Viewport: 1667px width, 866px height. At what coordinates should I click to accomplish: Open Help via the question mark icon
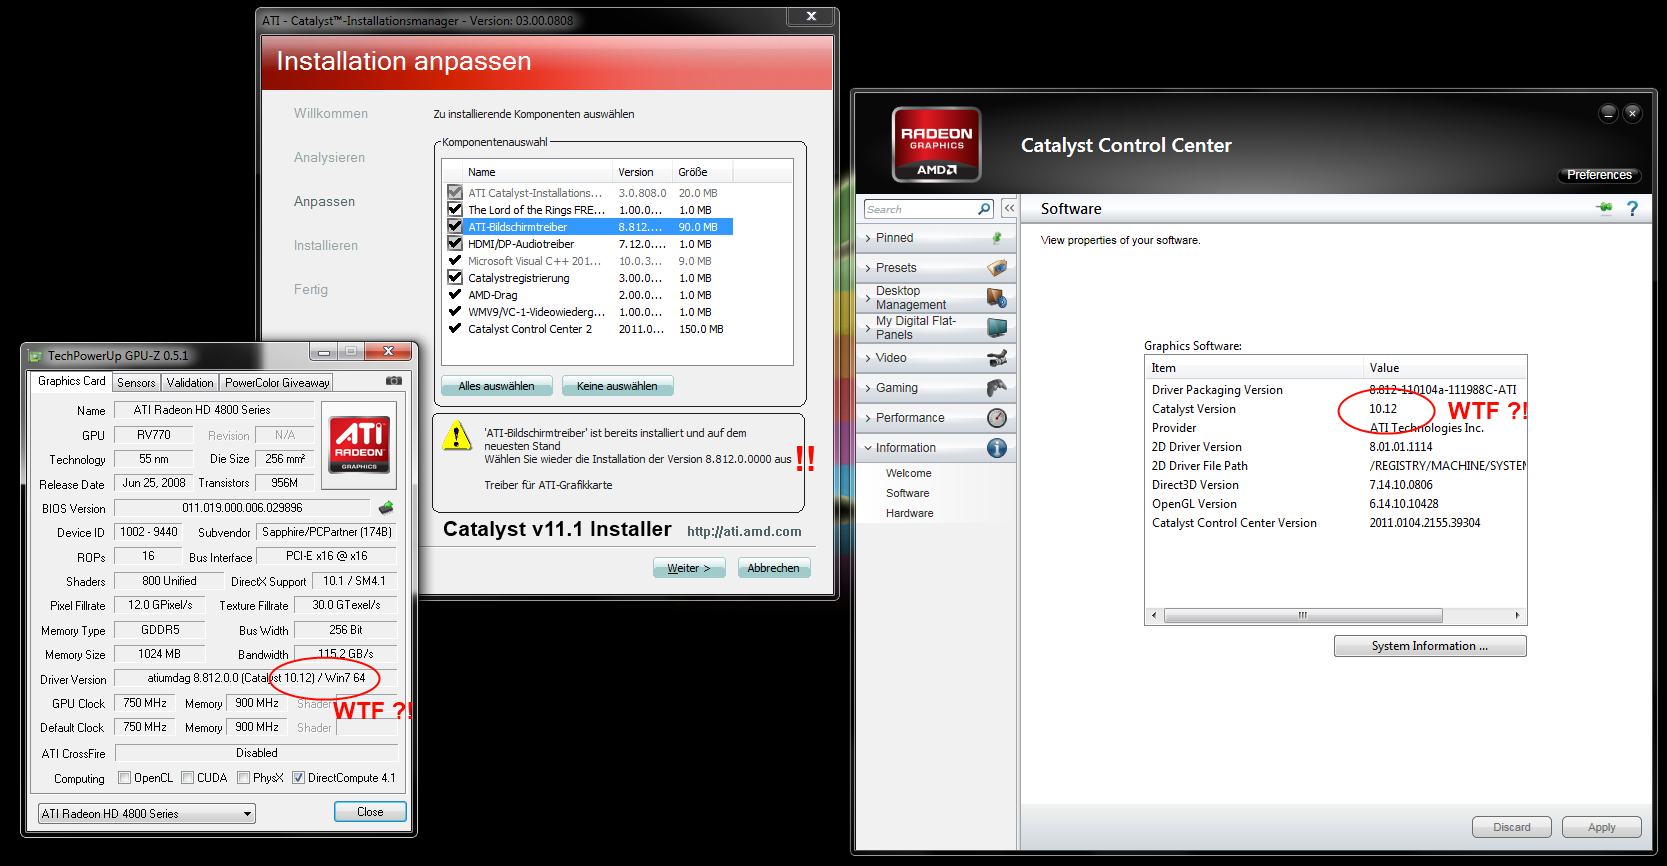pyautogui.click(x=1633, y=208)
